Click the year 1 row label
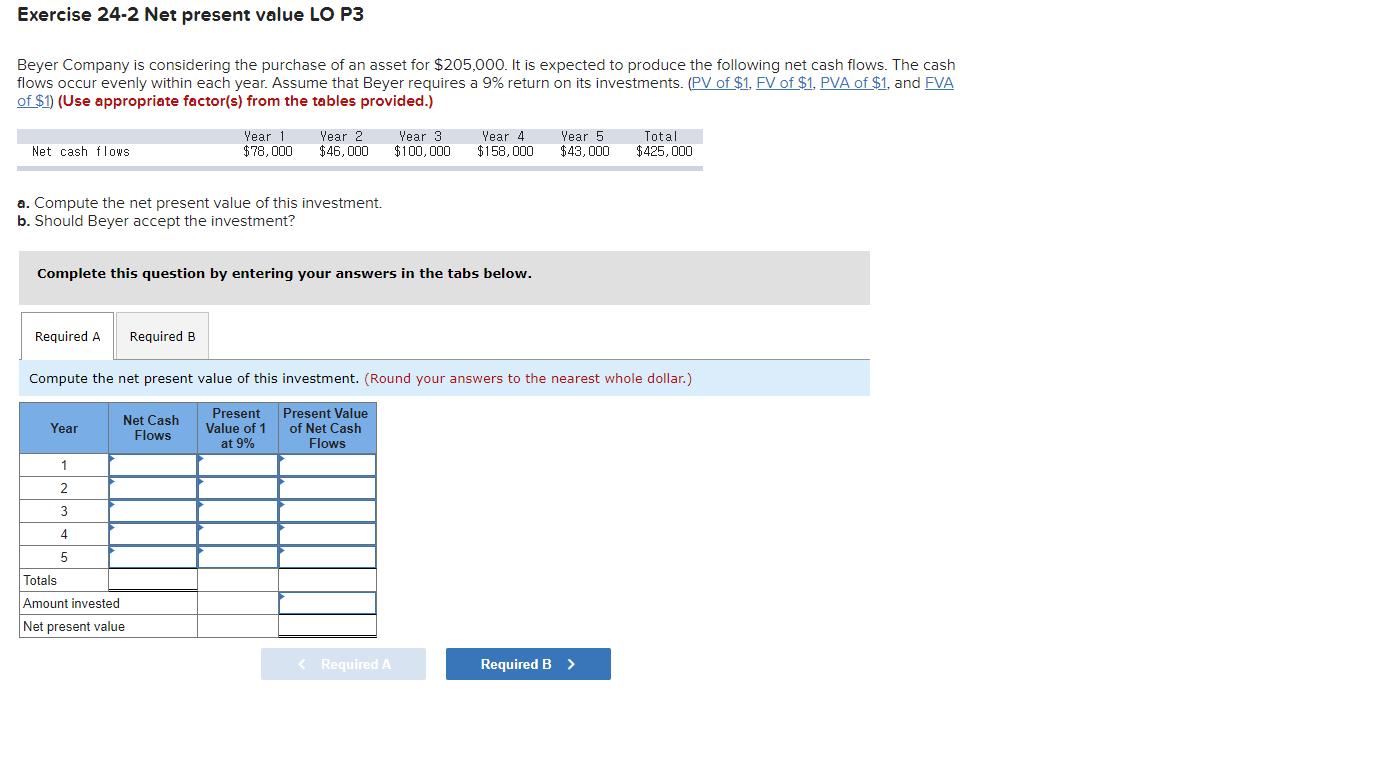 click(64, 465)
